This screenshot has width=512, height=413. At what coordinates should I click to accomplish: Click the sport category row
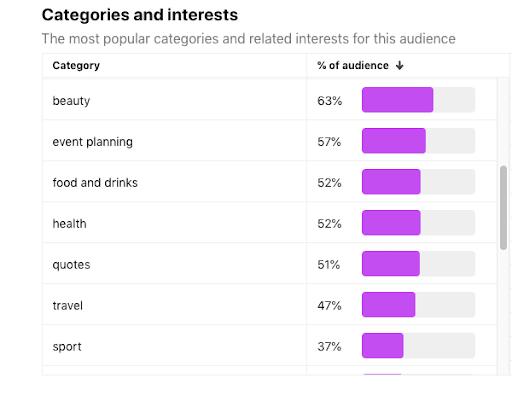pos(269,346)
